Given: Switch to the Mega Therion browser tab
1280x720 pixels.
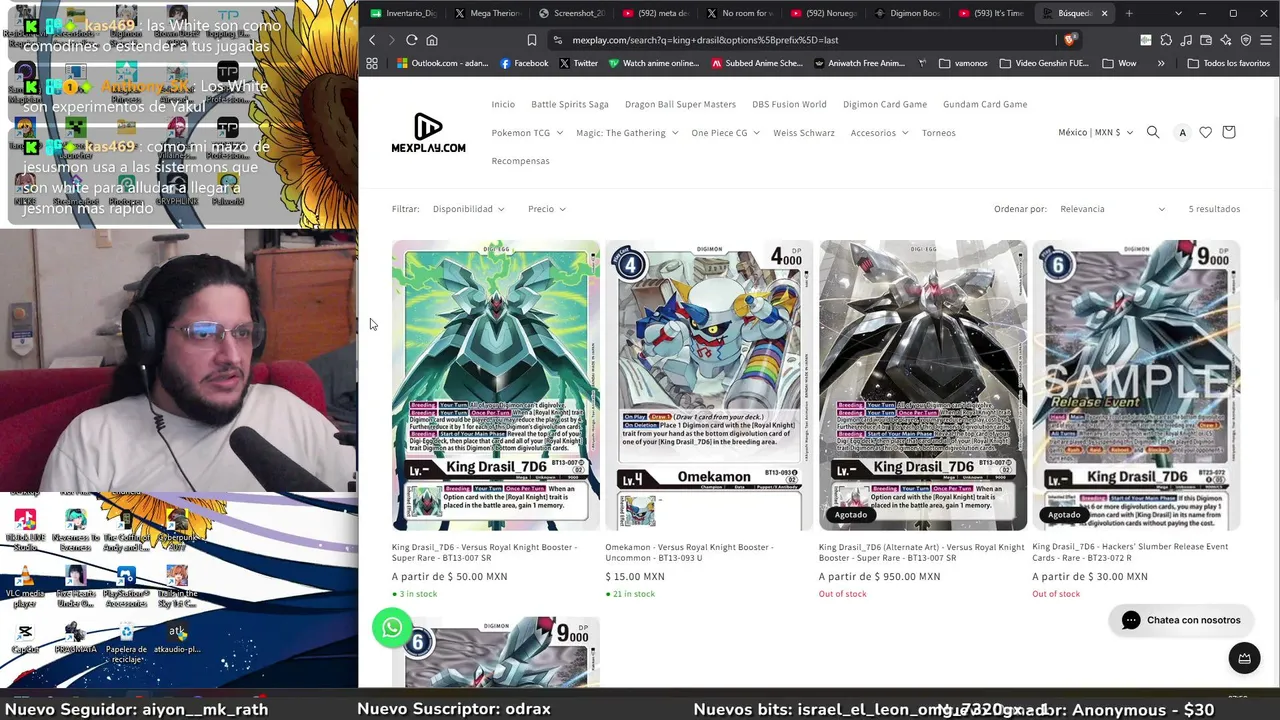Looking at the screenshot, I should [x=487, y=13].
